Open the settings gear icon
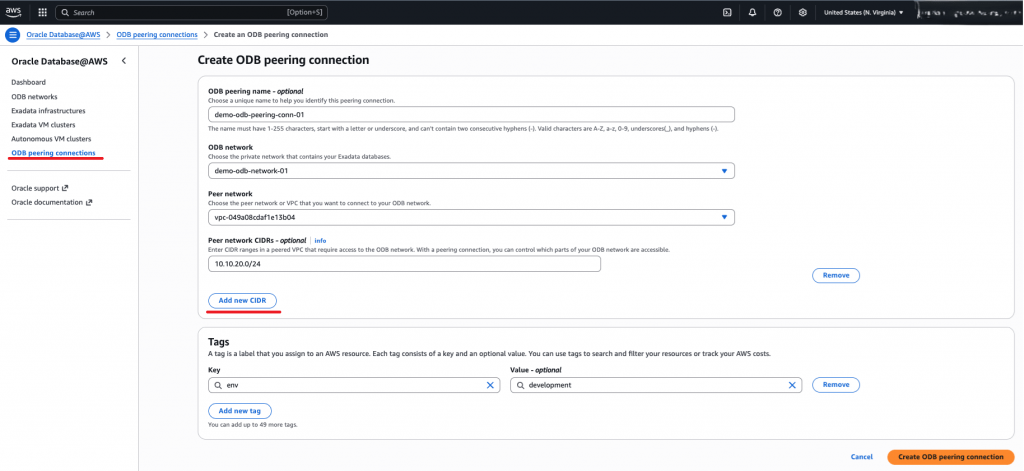 coord(802,12)
